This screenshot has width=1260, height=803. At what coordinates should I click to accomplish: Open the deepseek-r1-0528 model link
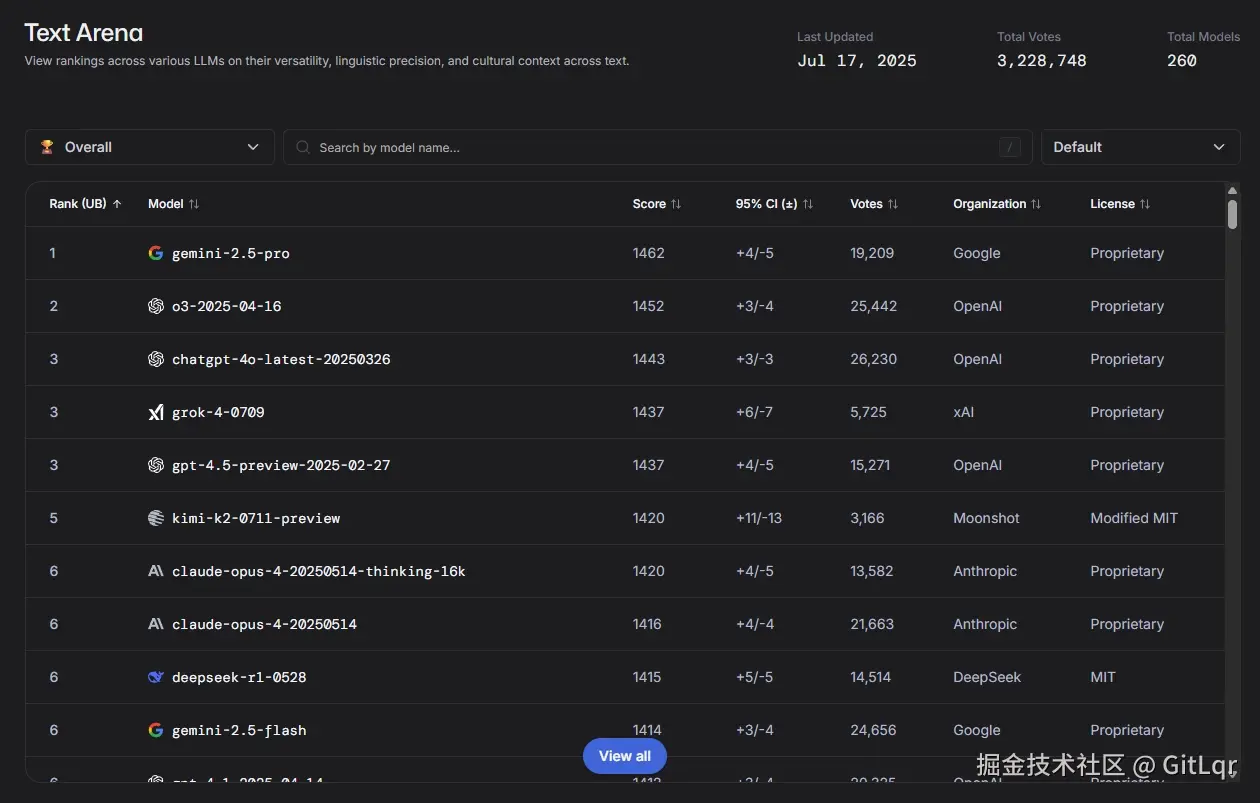click(x=239, y=678)
